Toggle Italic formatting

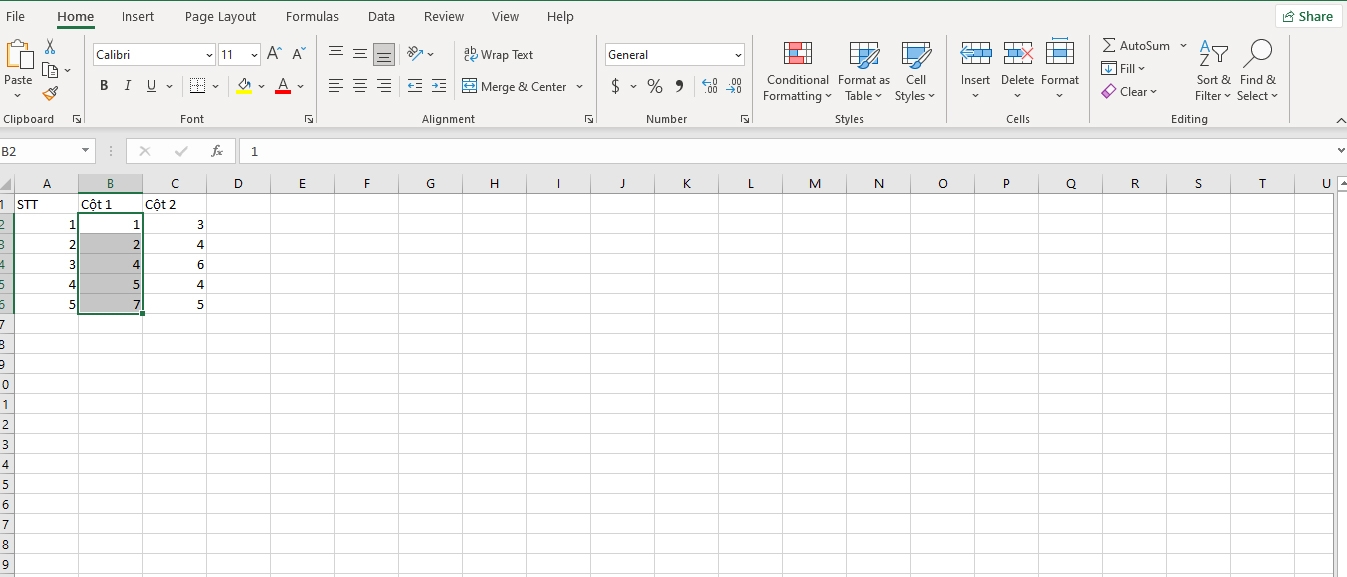pos(127,85)
